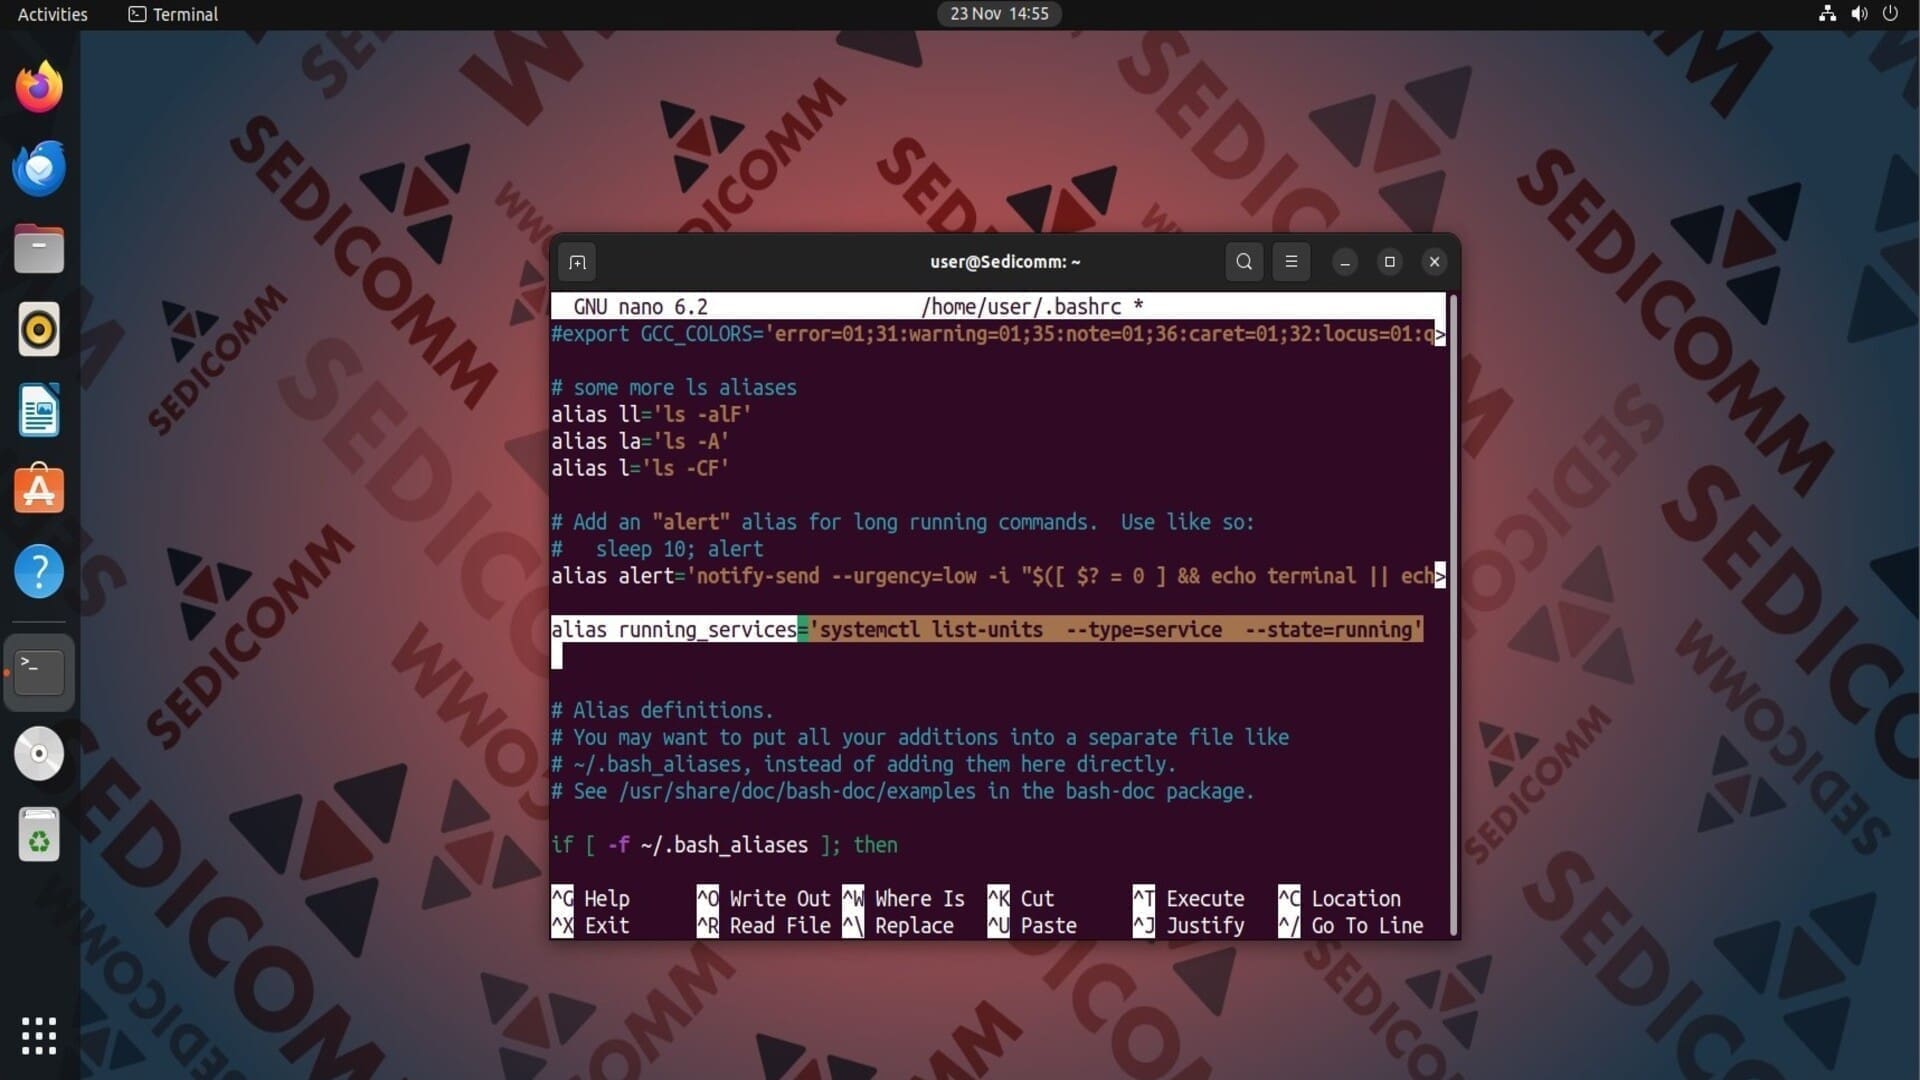
Task: Click the '# See /usr/share/doc/bash-doc' comment line
Action: click(x=902, y=792)
